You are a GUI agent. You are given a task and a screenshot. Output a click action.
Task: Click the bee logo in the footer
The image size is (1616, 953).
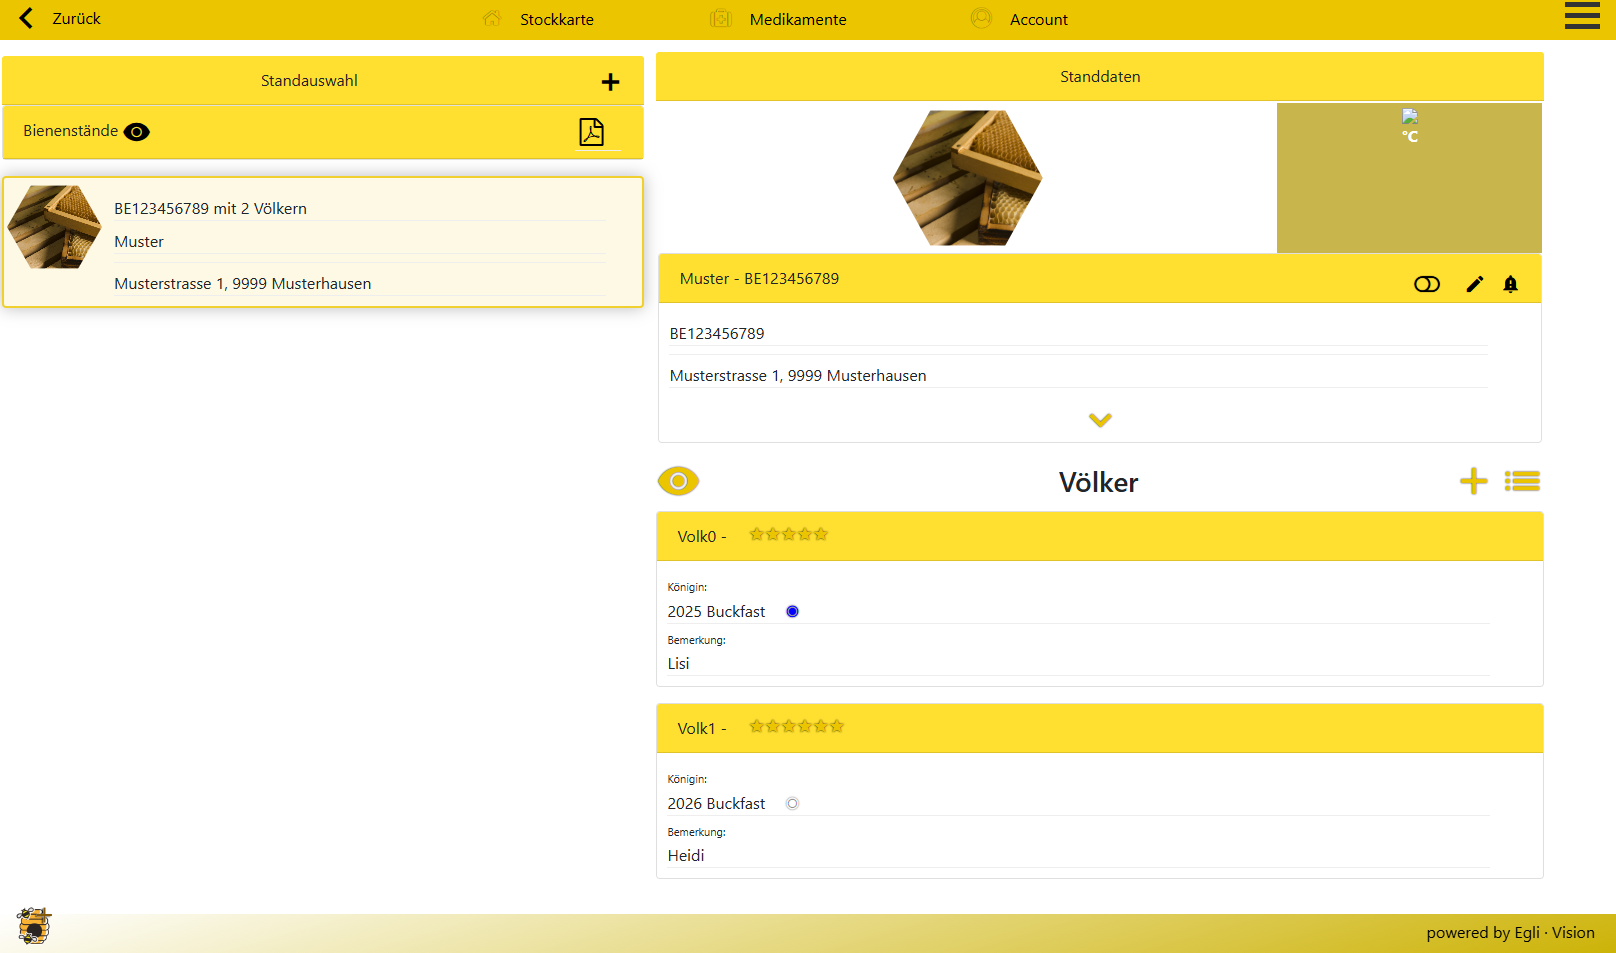[x=34, y=926]
